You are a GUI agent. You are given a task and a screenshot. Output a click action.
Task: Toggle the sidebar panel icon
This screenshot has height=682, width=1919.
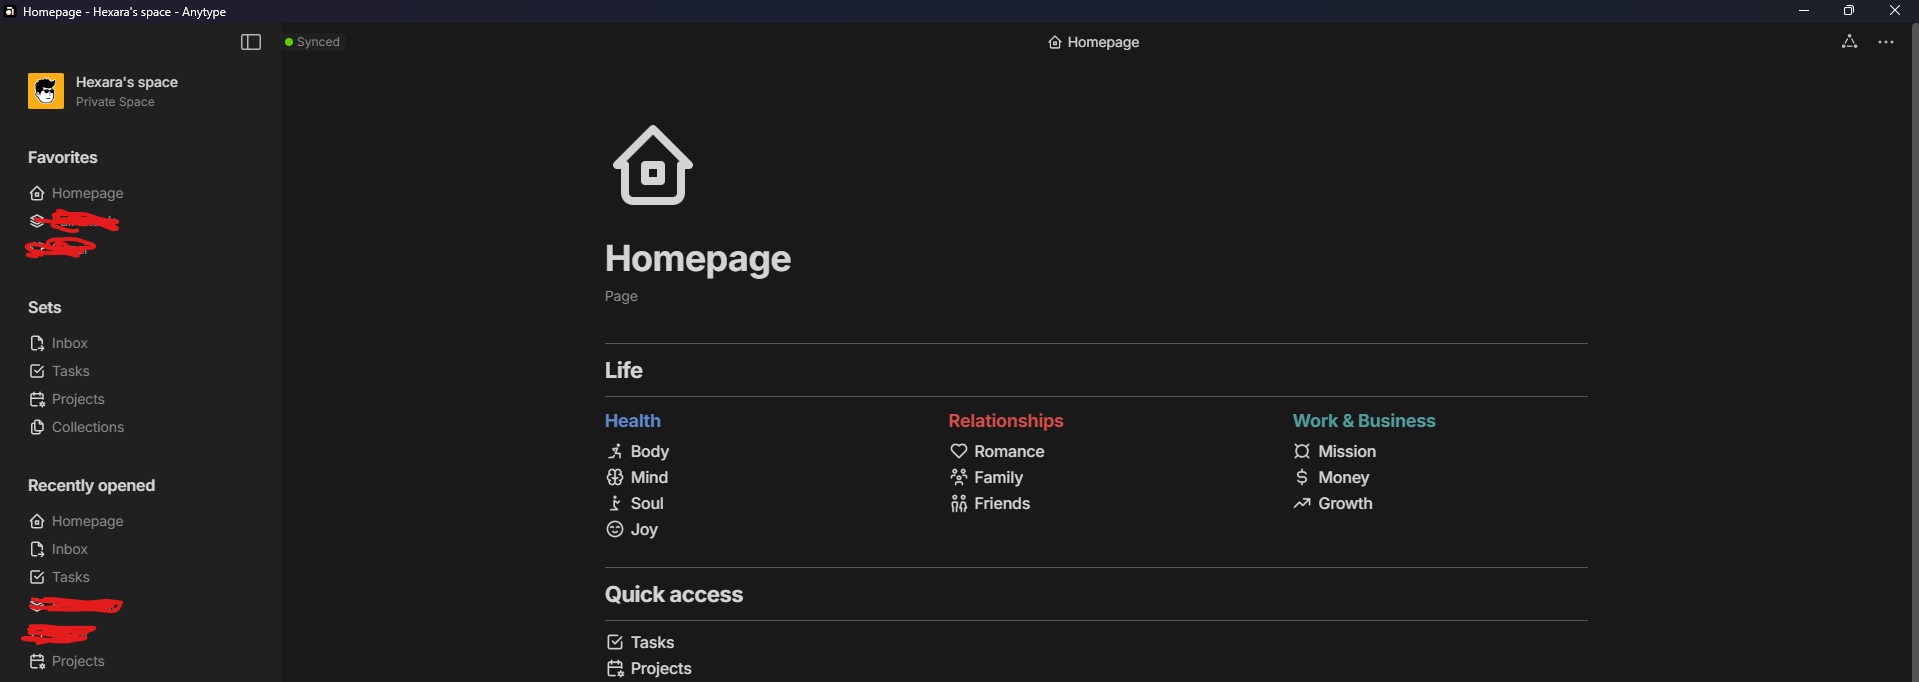click(x=251, y=42)
